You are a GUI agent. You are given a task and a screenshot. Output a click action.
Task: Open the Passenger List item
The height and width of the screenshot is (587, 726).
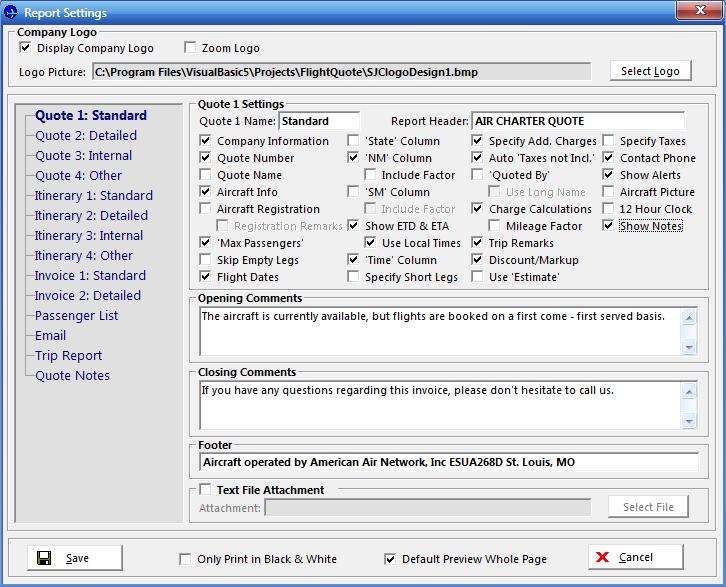[x=76, y=315]
